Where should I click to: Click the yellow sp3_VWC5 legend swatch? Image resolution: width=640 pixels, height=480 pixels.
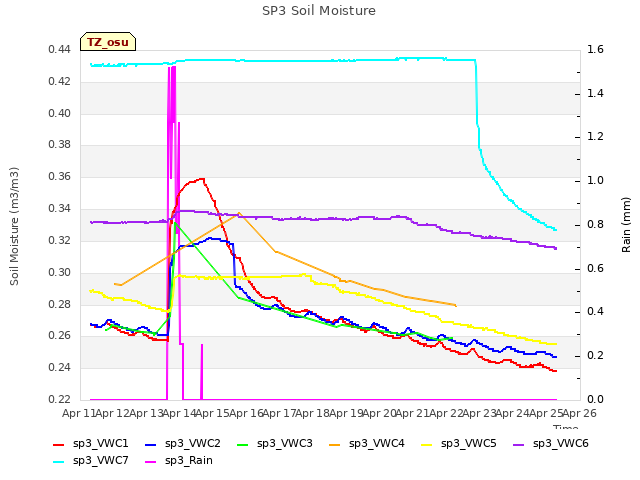click(x=427, y=444)
